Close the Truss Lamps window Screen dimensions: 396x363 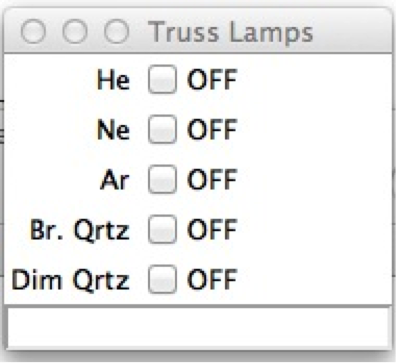pos(33,31)
